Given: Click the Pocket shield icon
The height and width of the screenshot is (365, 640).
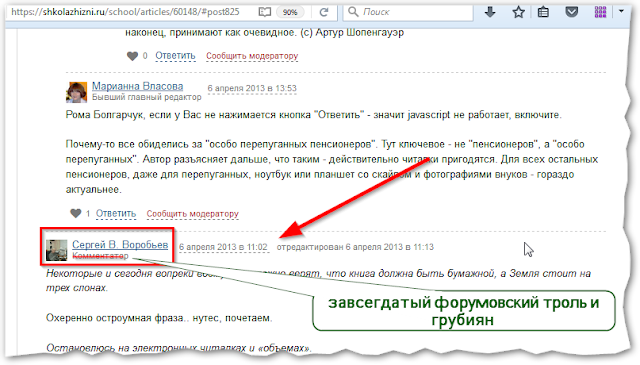Looking at the screenshot, I should pos(571,12).
